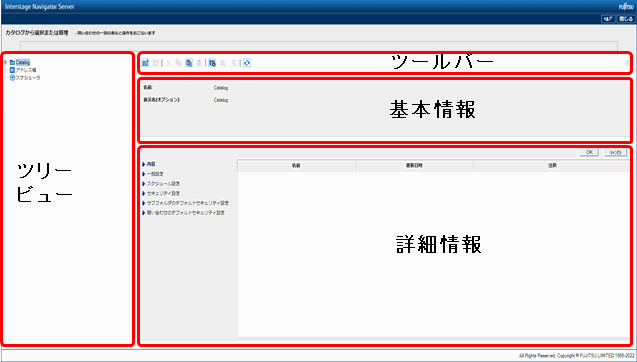Image resolution: width=637 pixels, height=362 pixels.
Task: Expand 問い合わせのデフォルトセキュリティ設定 section
Action: (144, 213)
